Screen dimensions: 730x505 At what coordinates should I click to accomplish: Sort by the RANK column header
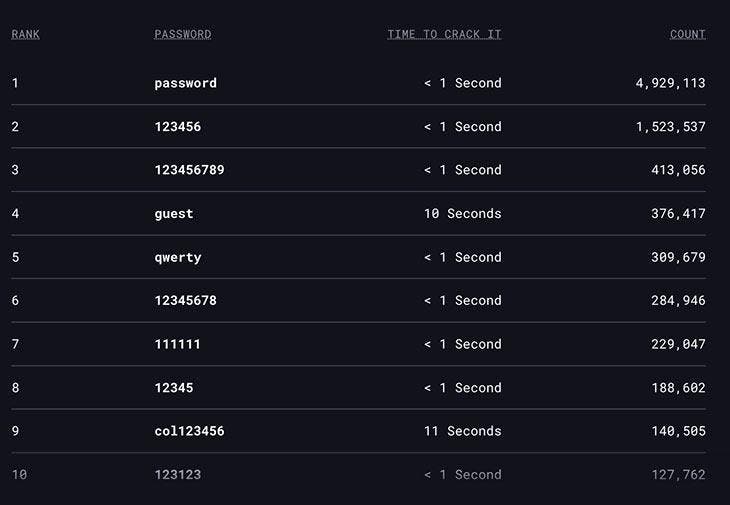click(x=26, y=34)
